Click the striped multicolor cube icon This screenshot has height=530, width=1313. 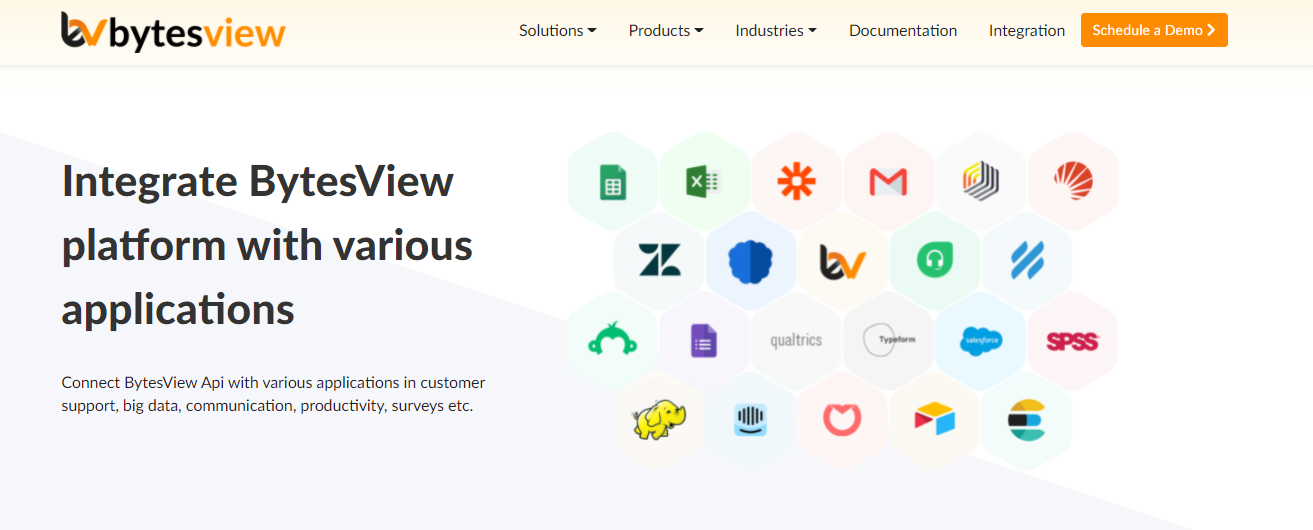coord(981,182)
